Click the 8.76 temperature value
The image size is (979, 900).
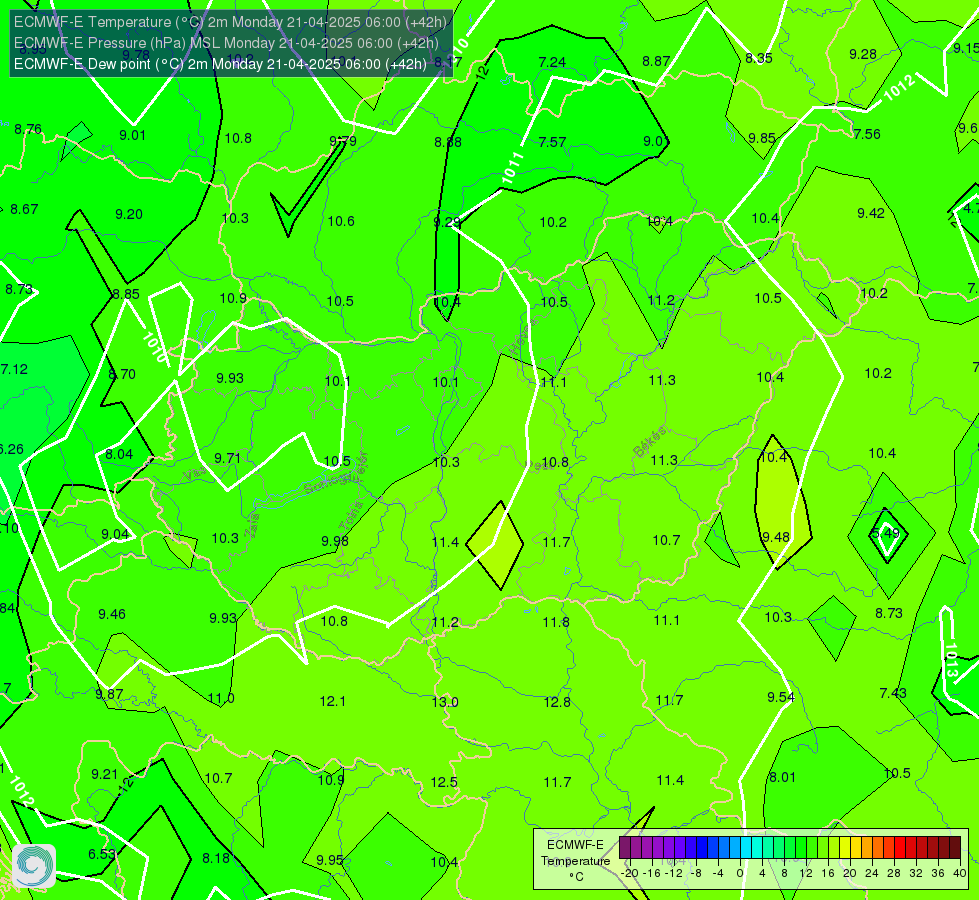[x=27, y=129]
